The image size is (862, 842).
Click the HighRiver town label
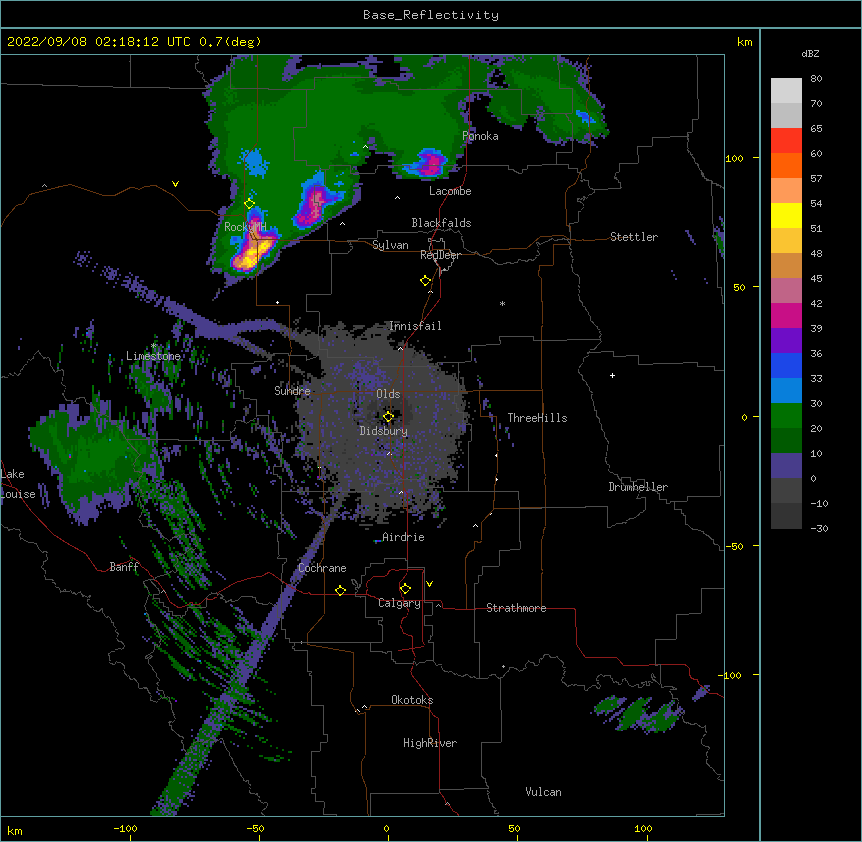click(x=430, y=743)
